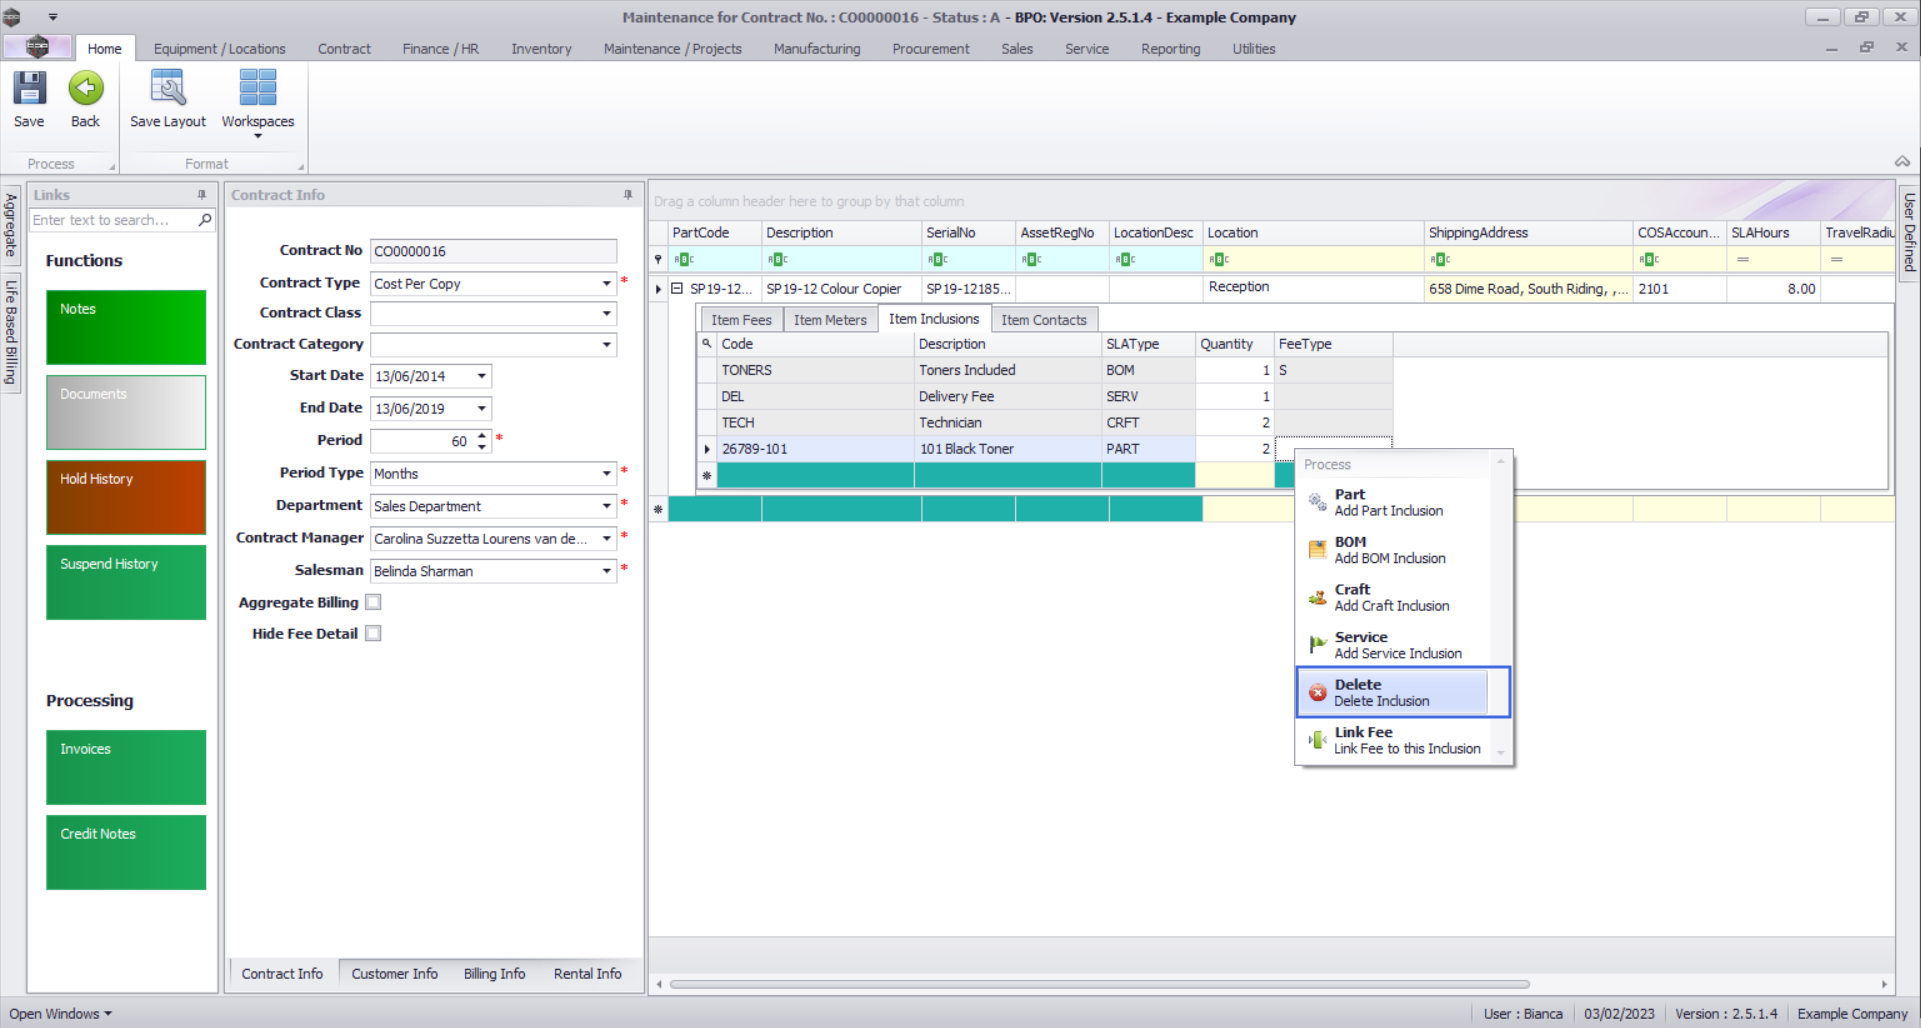Open the Hold History tile
The height and width of the screenshot is (1028, 1921).
click(x=126, y=497)
